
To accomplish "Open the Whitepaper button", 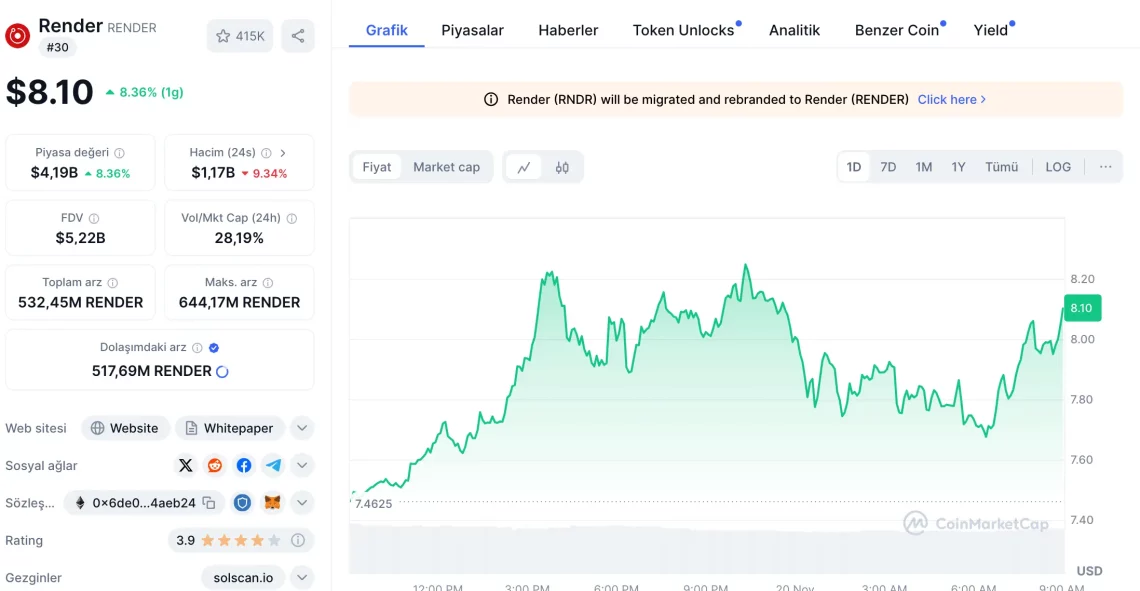I will (x=230, y=428).
